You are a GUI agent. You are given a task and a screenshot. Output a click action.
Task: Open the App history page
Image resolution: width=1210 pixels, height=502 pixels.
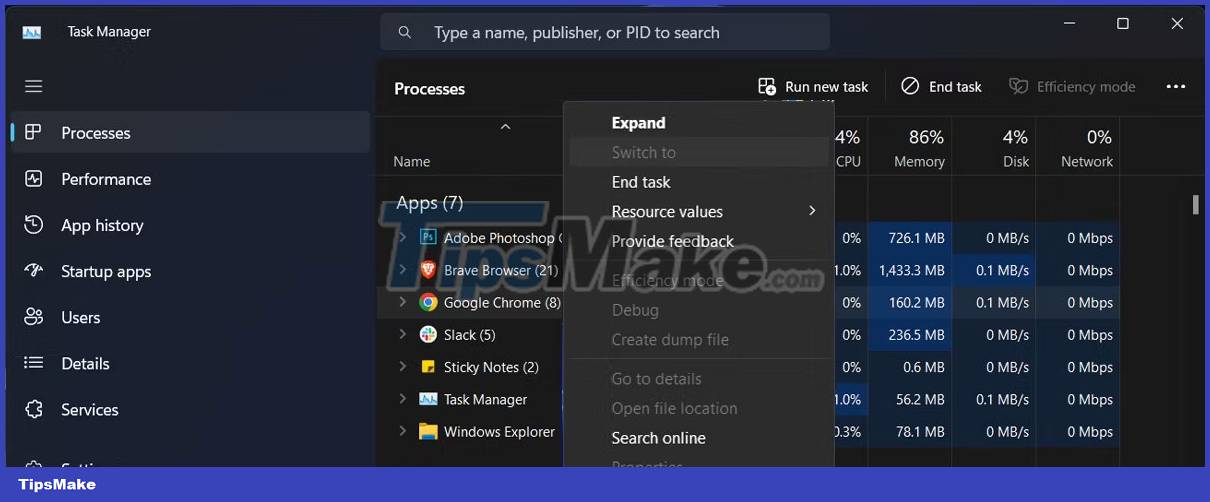[x=188, y=225]
